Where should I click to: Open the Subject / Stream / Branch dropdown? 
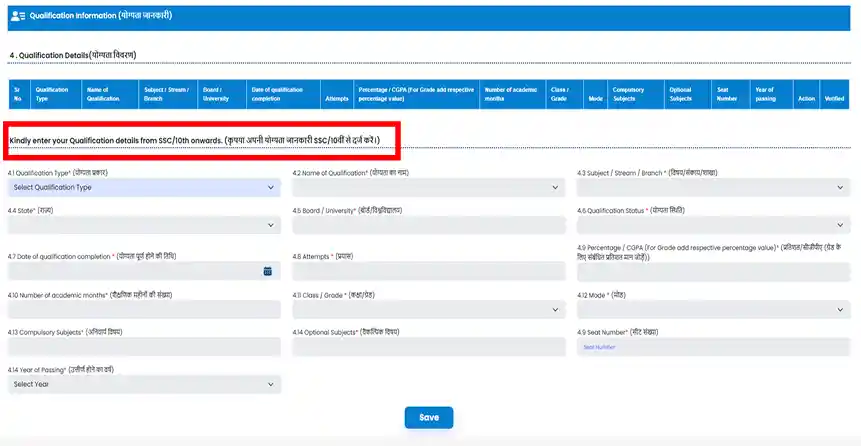point(713,187)
